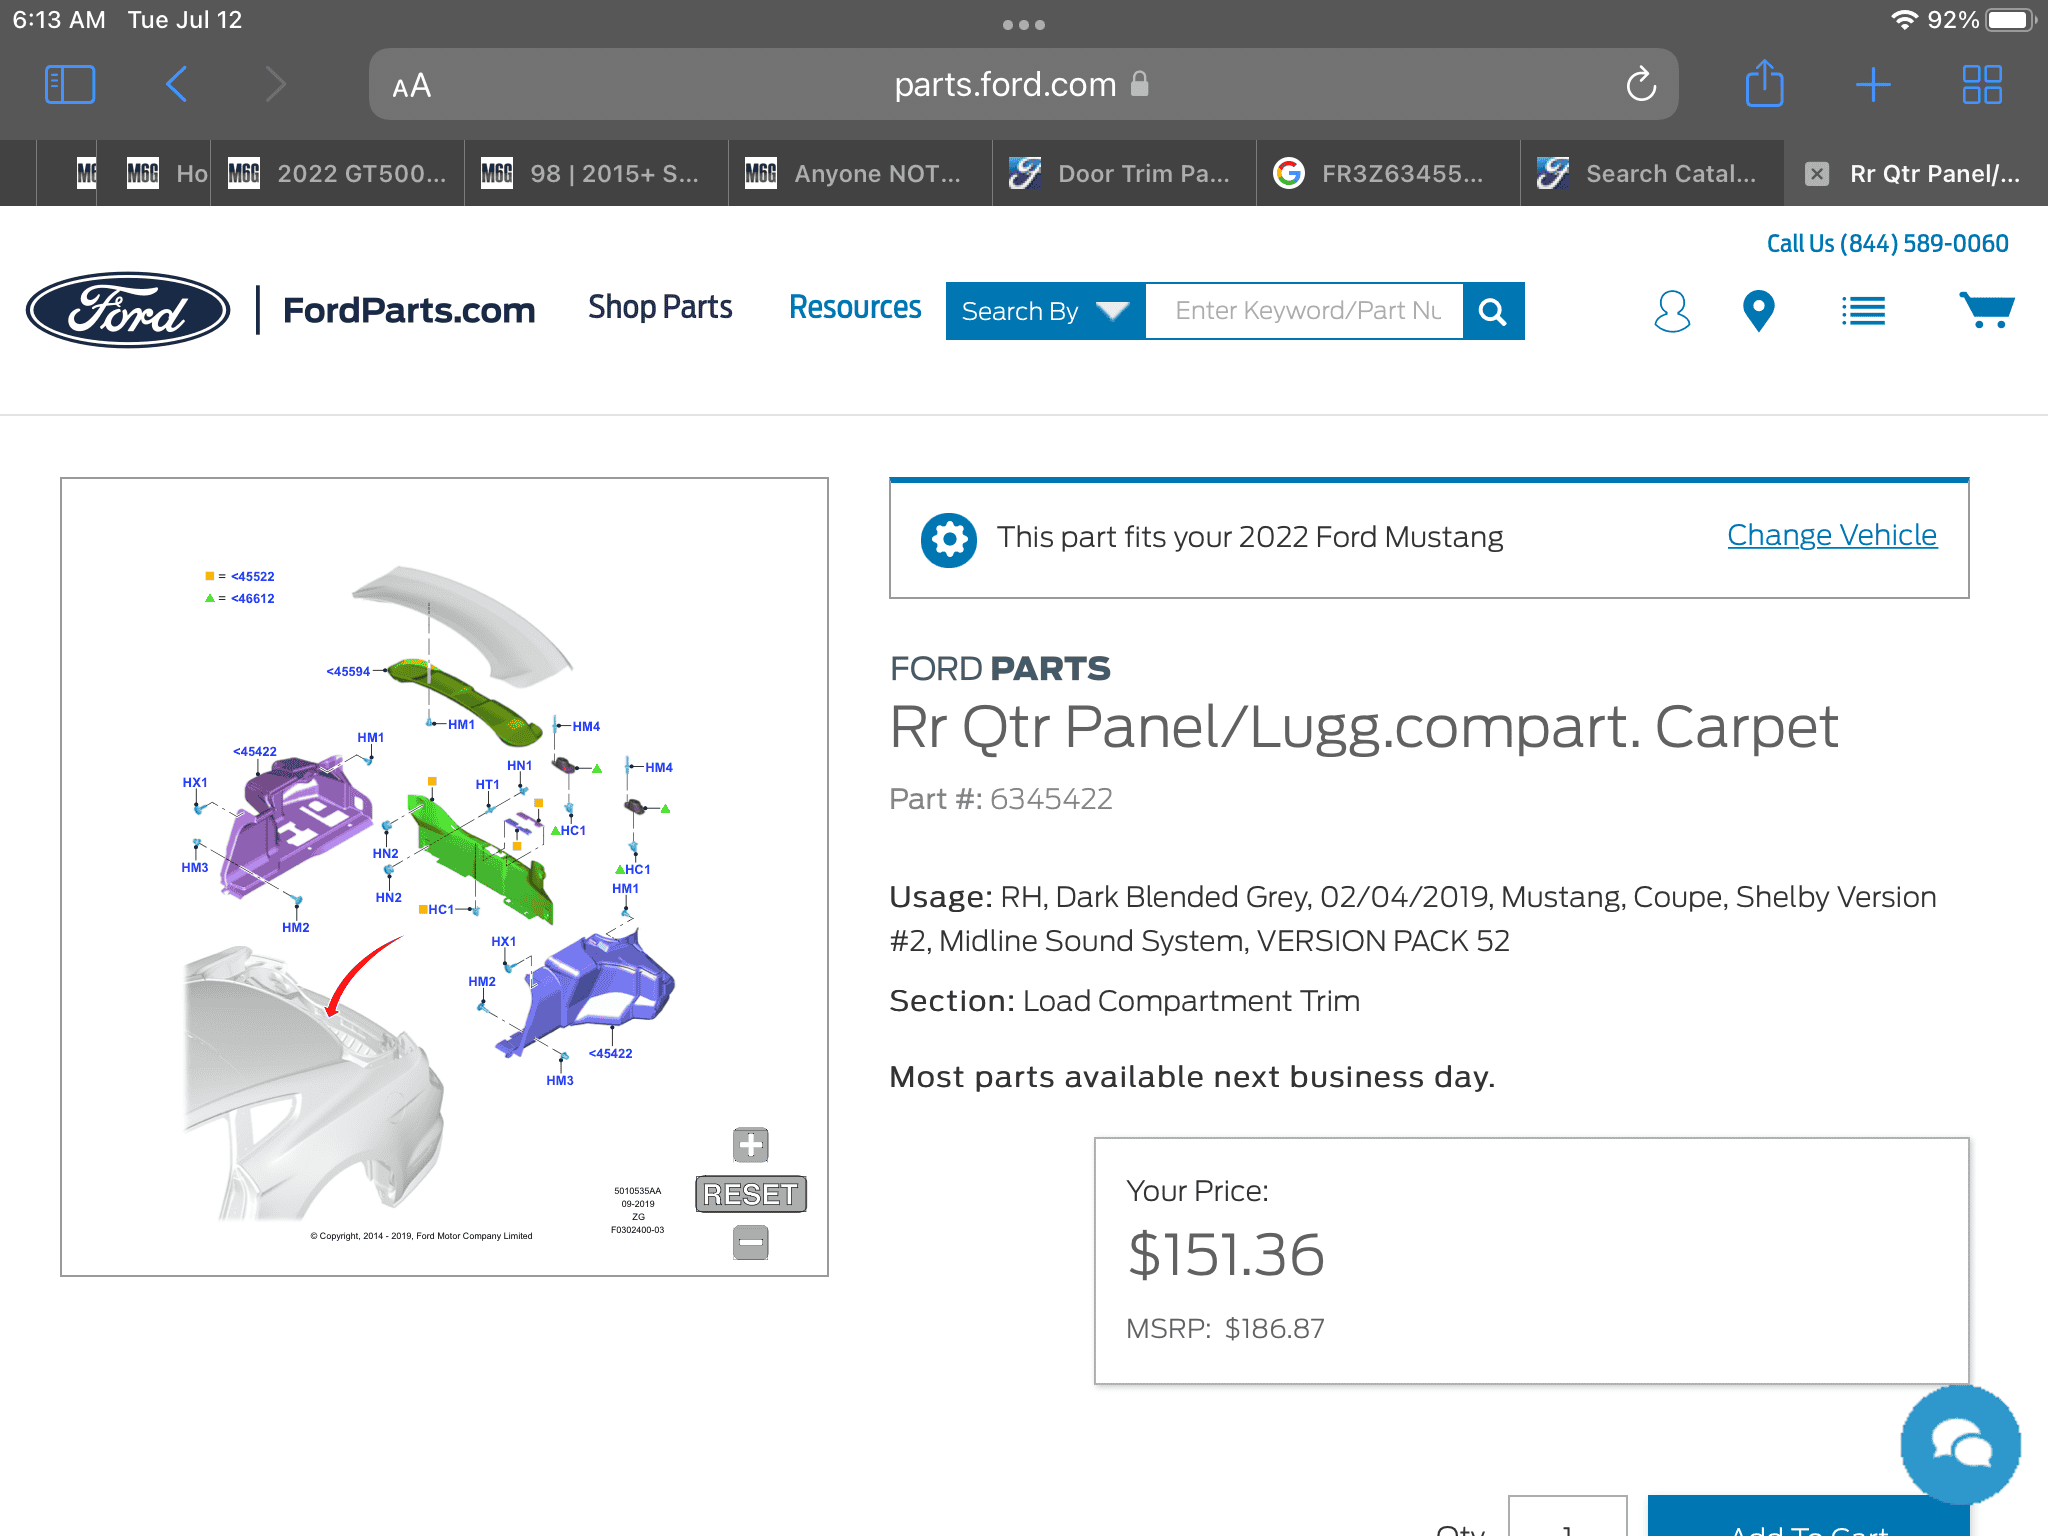View the shopping cart
Image resolution: width=2048 pixels, height=1536 pixels.
pyautogui.click(x=1986, y=310)
